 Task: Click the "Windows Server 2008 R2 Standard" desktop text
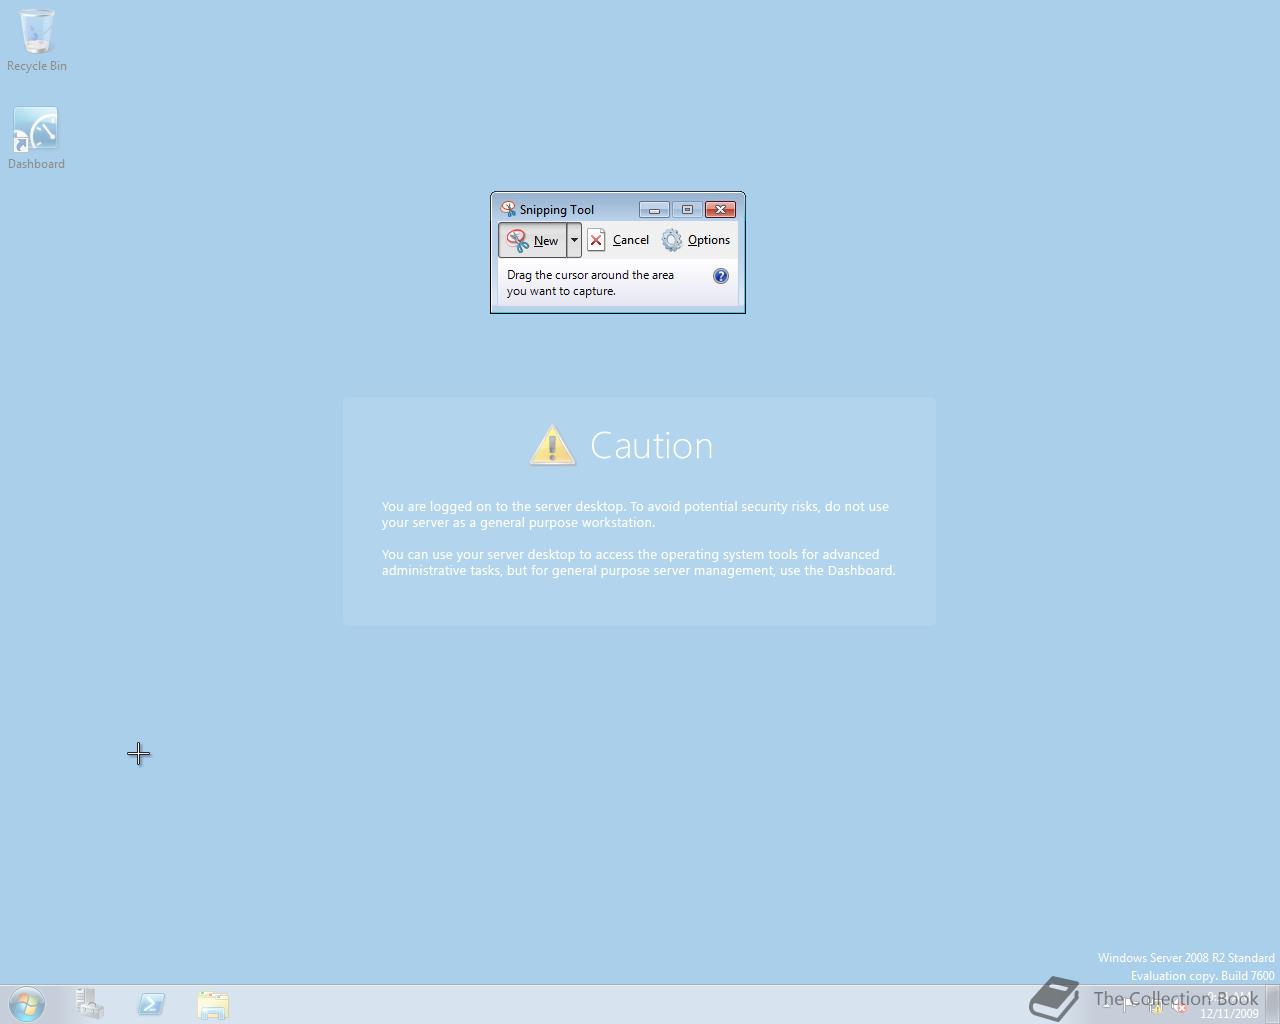(1186, 958)
